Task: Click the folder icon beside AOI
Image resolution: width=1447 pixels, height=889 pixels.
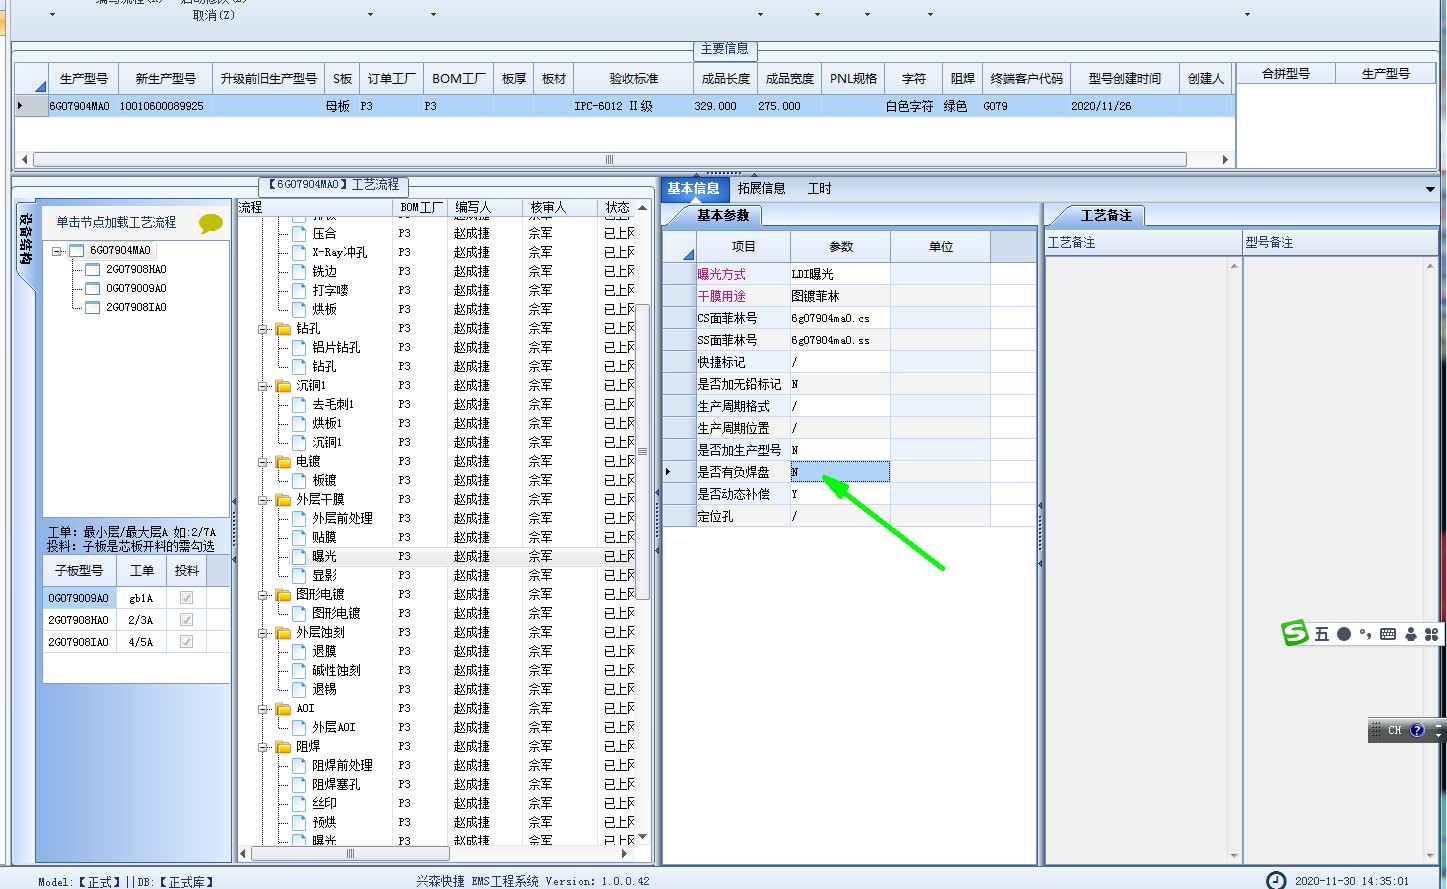Action: (283, 709)
